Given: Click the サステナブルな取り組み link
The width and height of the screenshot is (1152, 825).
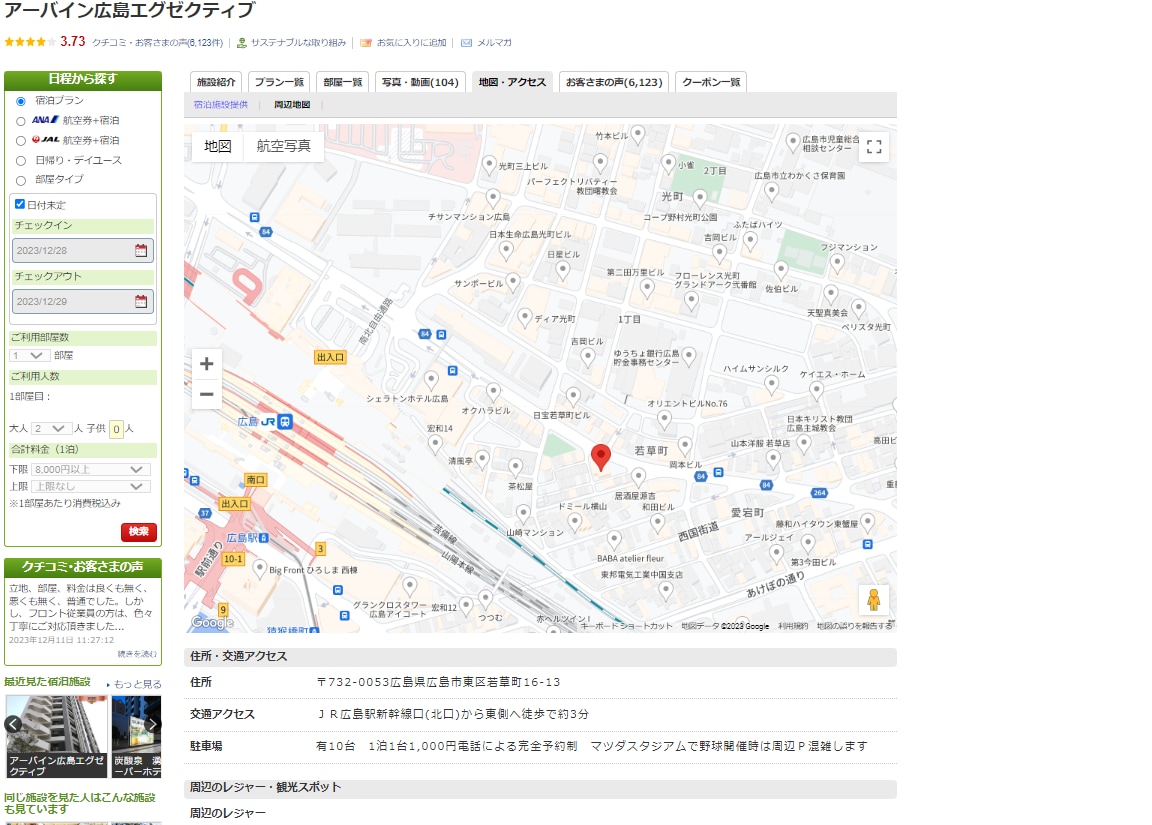Looking at the screenshot, I should [298, 43].
